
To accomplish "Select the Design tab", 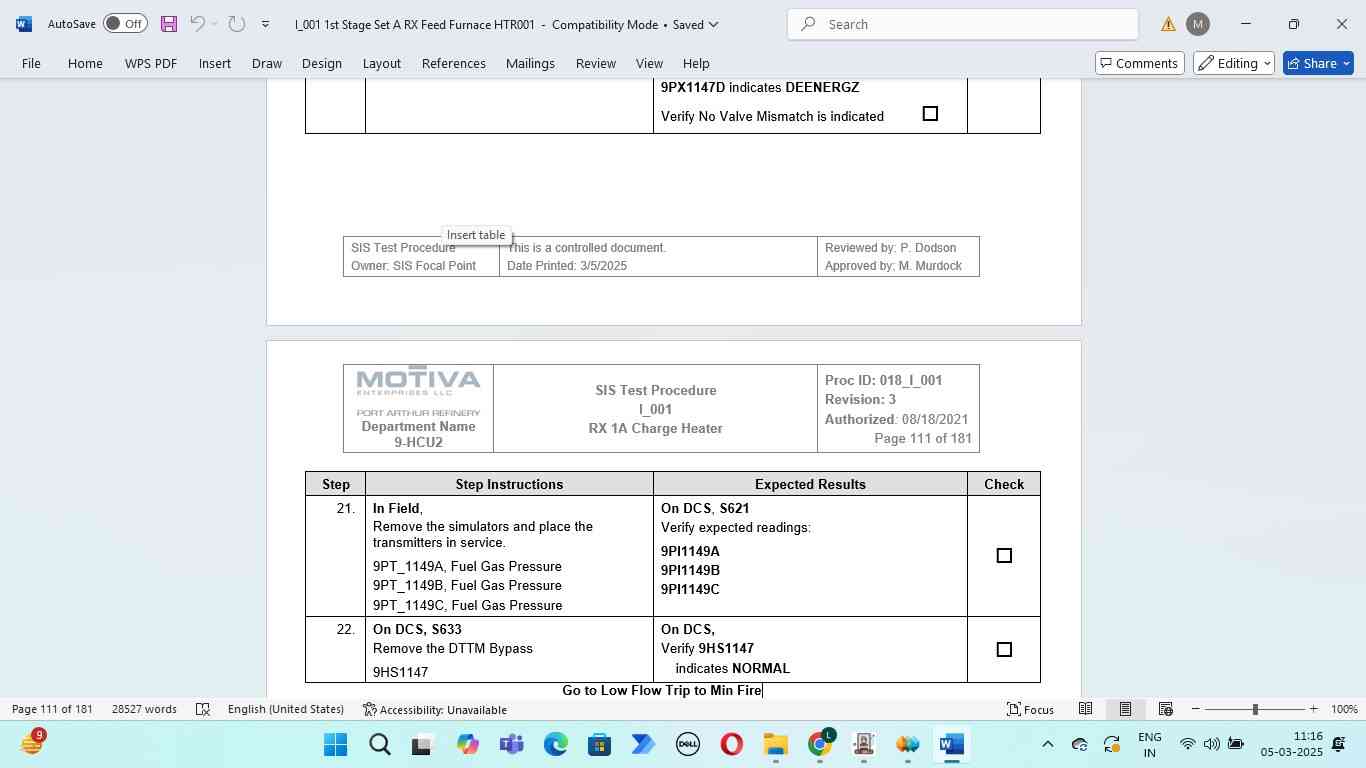I will point(322,63).
